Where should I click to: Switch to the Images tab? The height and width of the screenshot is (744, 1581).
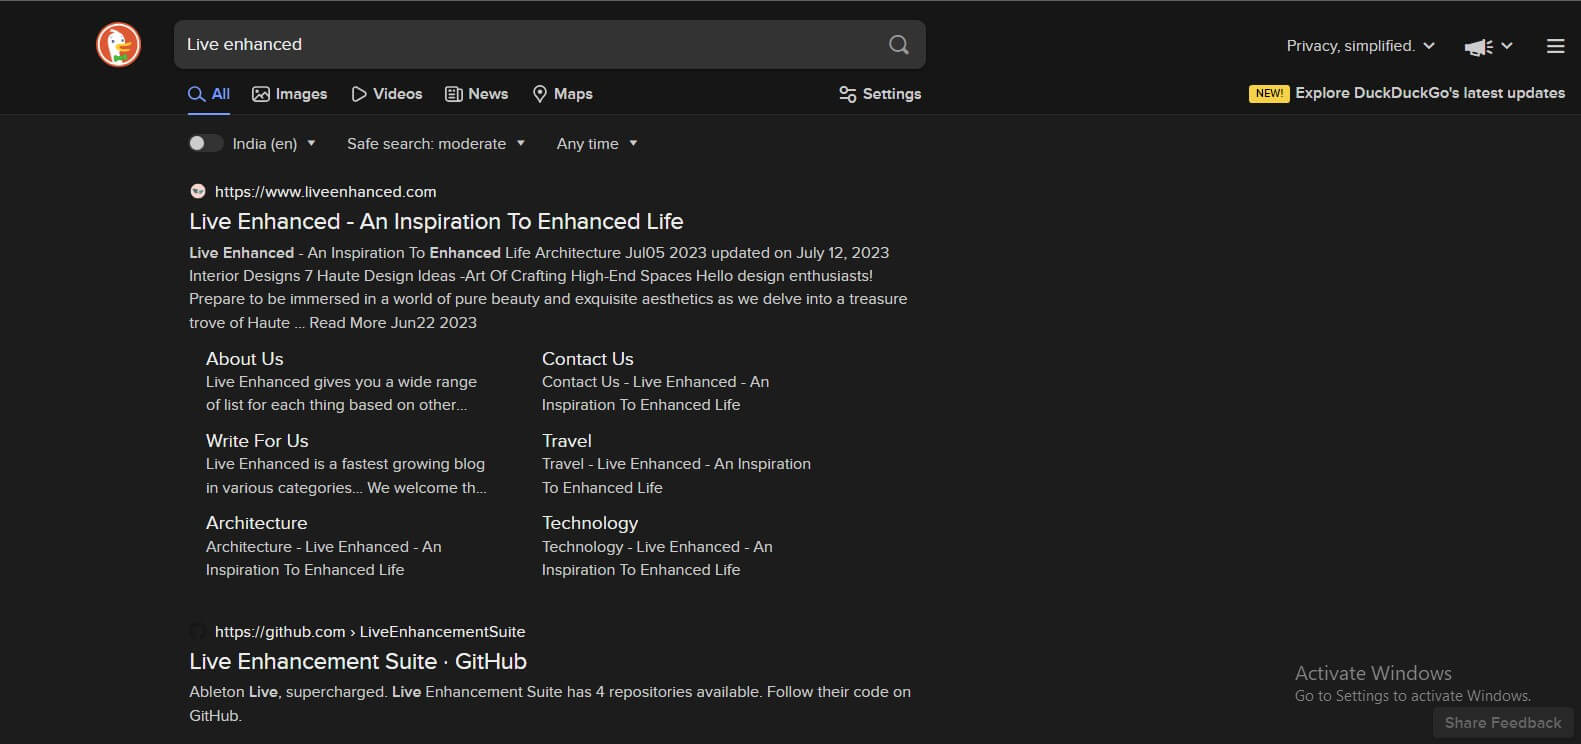click(290, 94)
